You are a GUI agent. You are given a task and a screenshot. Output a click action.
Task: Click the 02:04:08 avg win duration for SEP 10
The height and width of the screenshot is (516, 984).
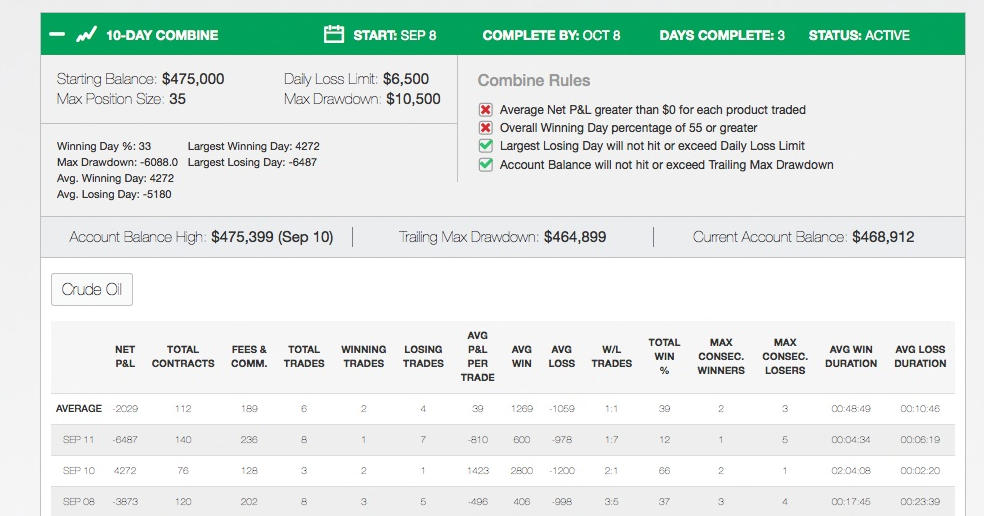pos(851,470)
